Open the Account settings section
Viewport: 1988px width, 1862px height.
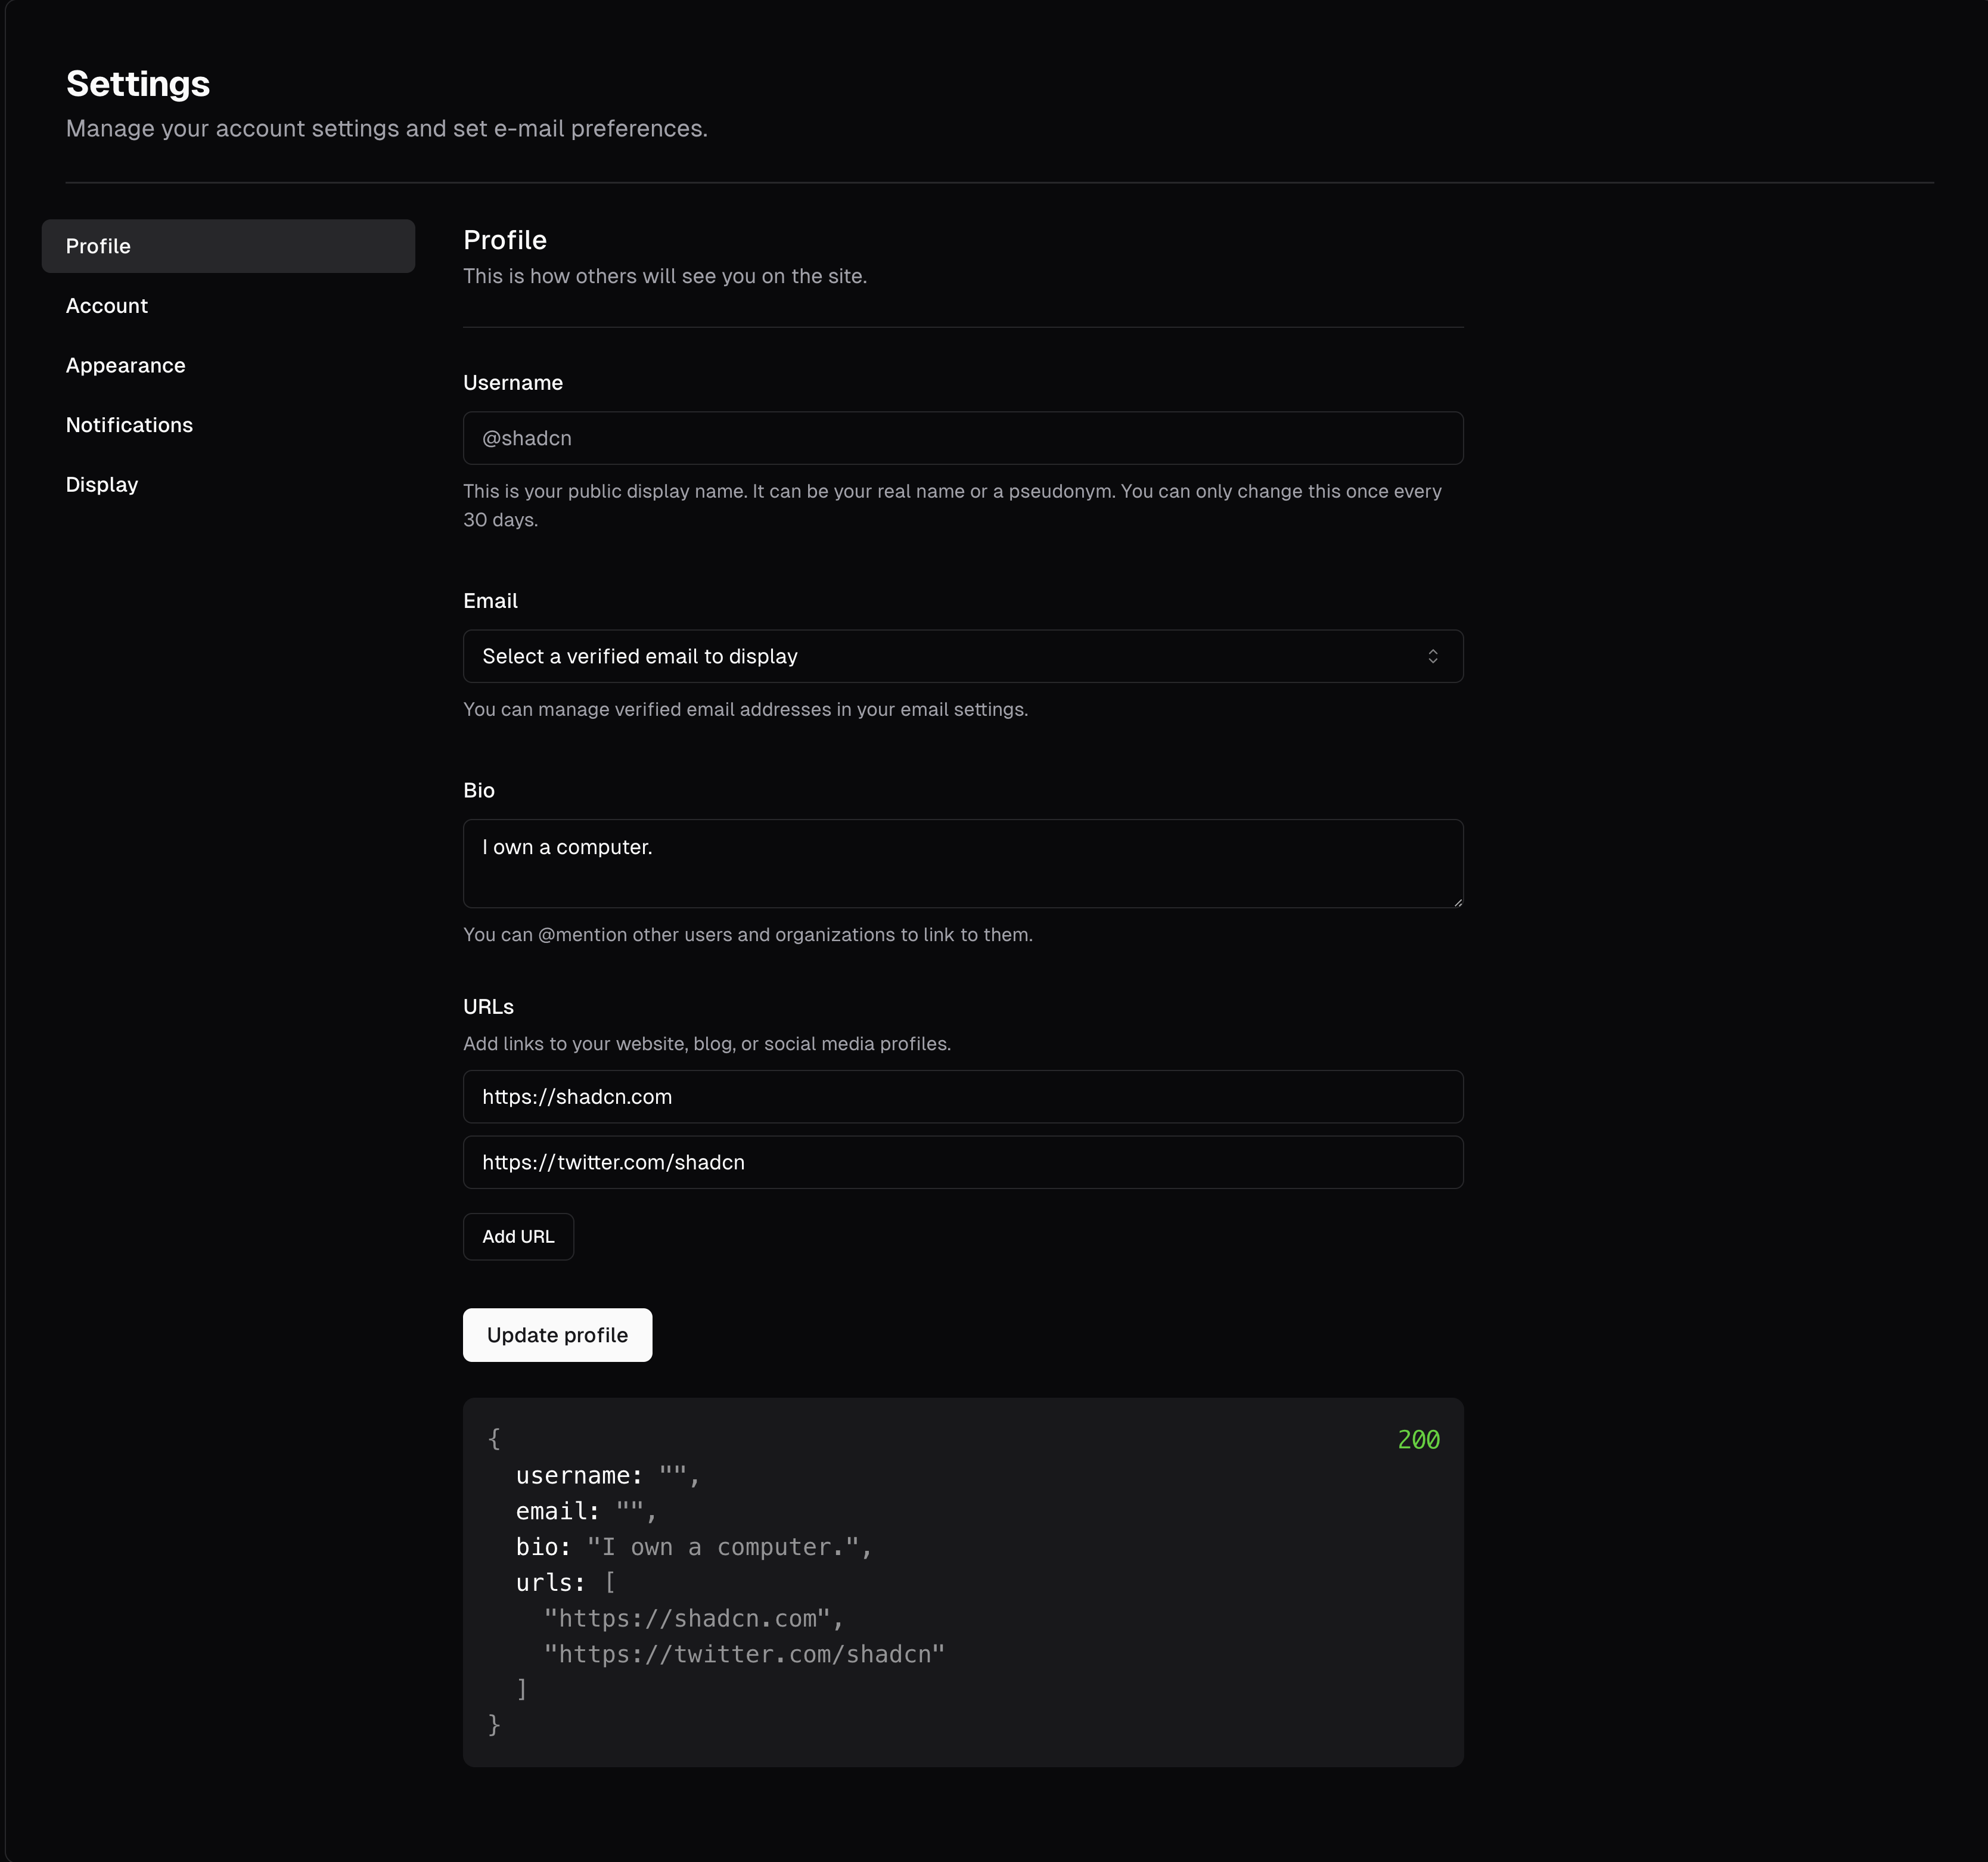click(x=107, y=306)
